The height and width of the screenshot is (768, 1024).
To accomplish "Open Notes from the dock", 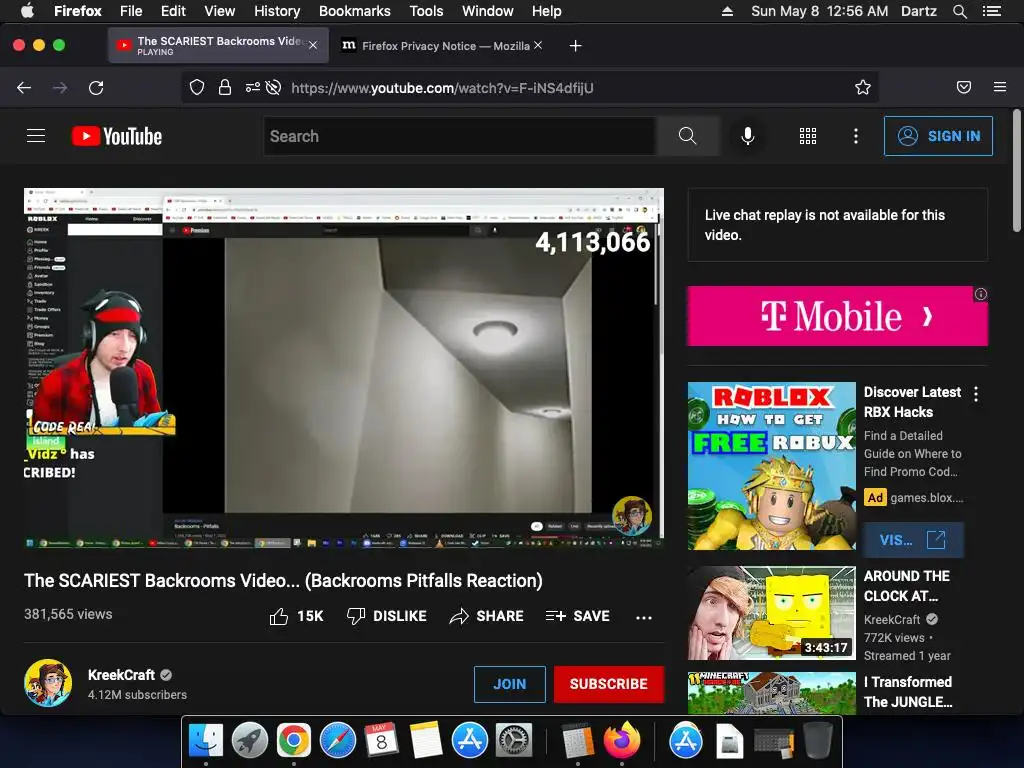I will point(426,741).
